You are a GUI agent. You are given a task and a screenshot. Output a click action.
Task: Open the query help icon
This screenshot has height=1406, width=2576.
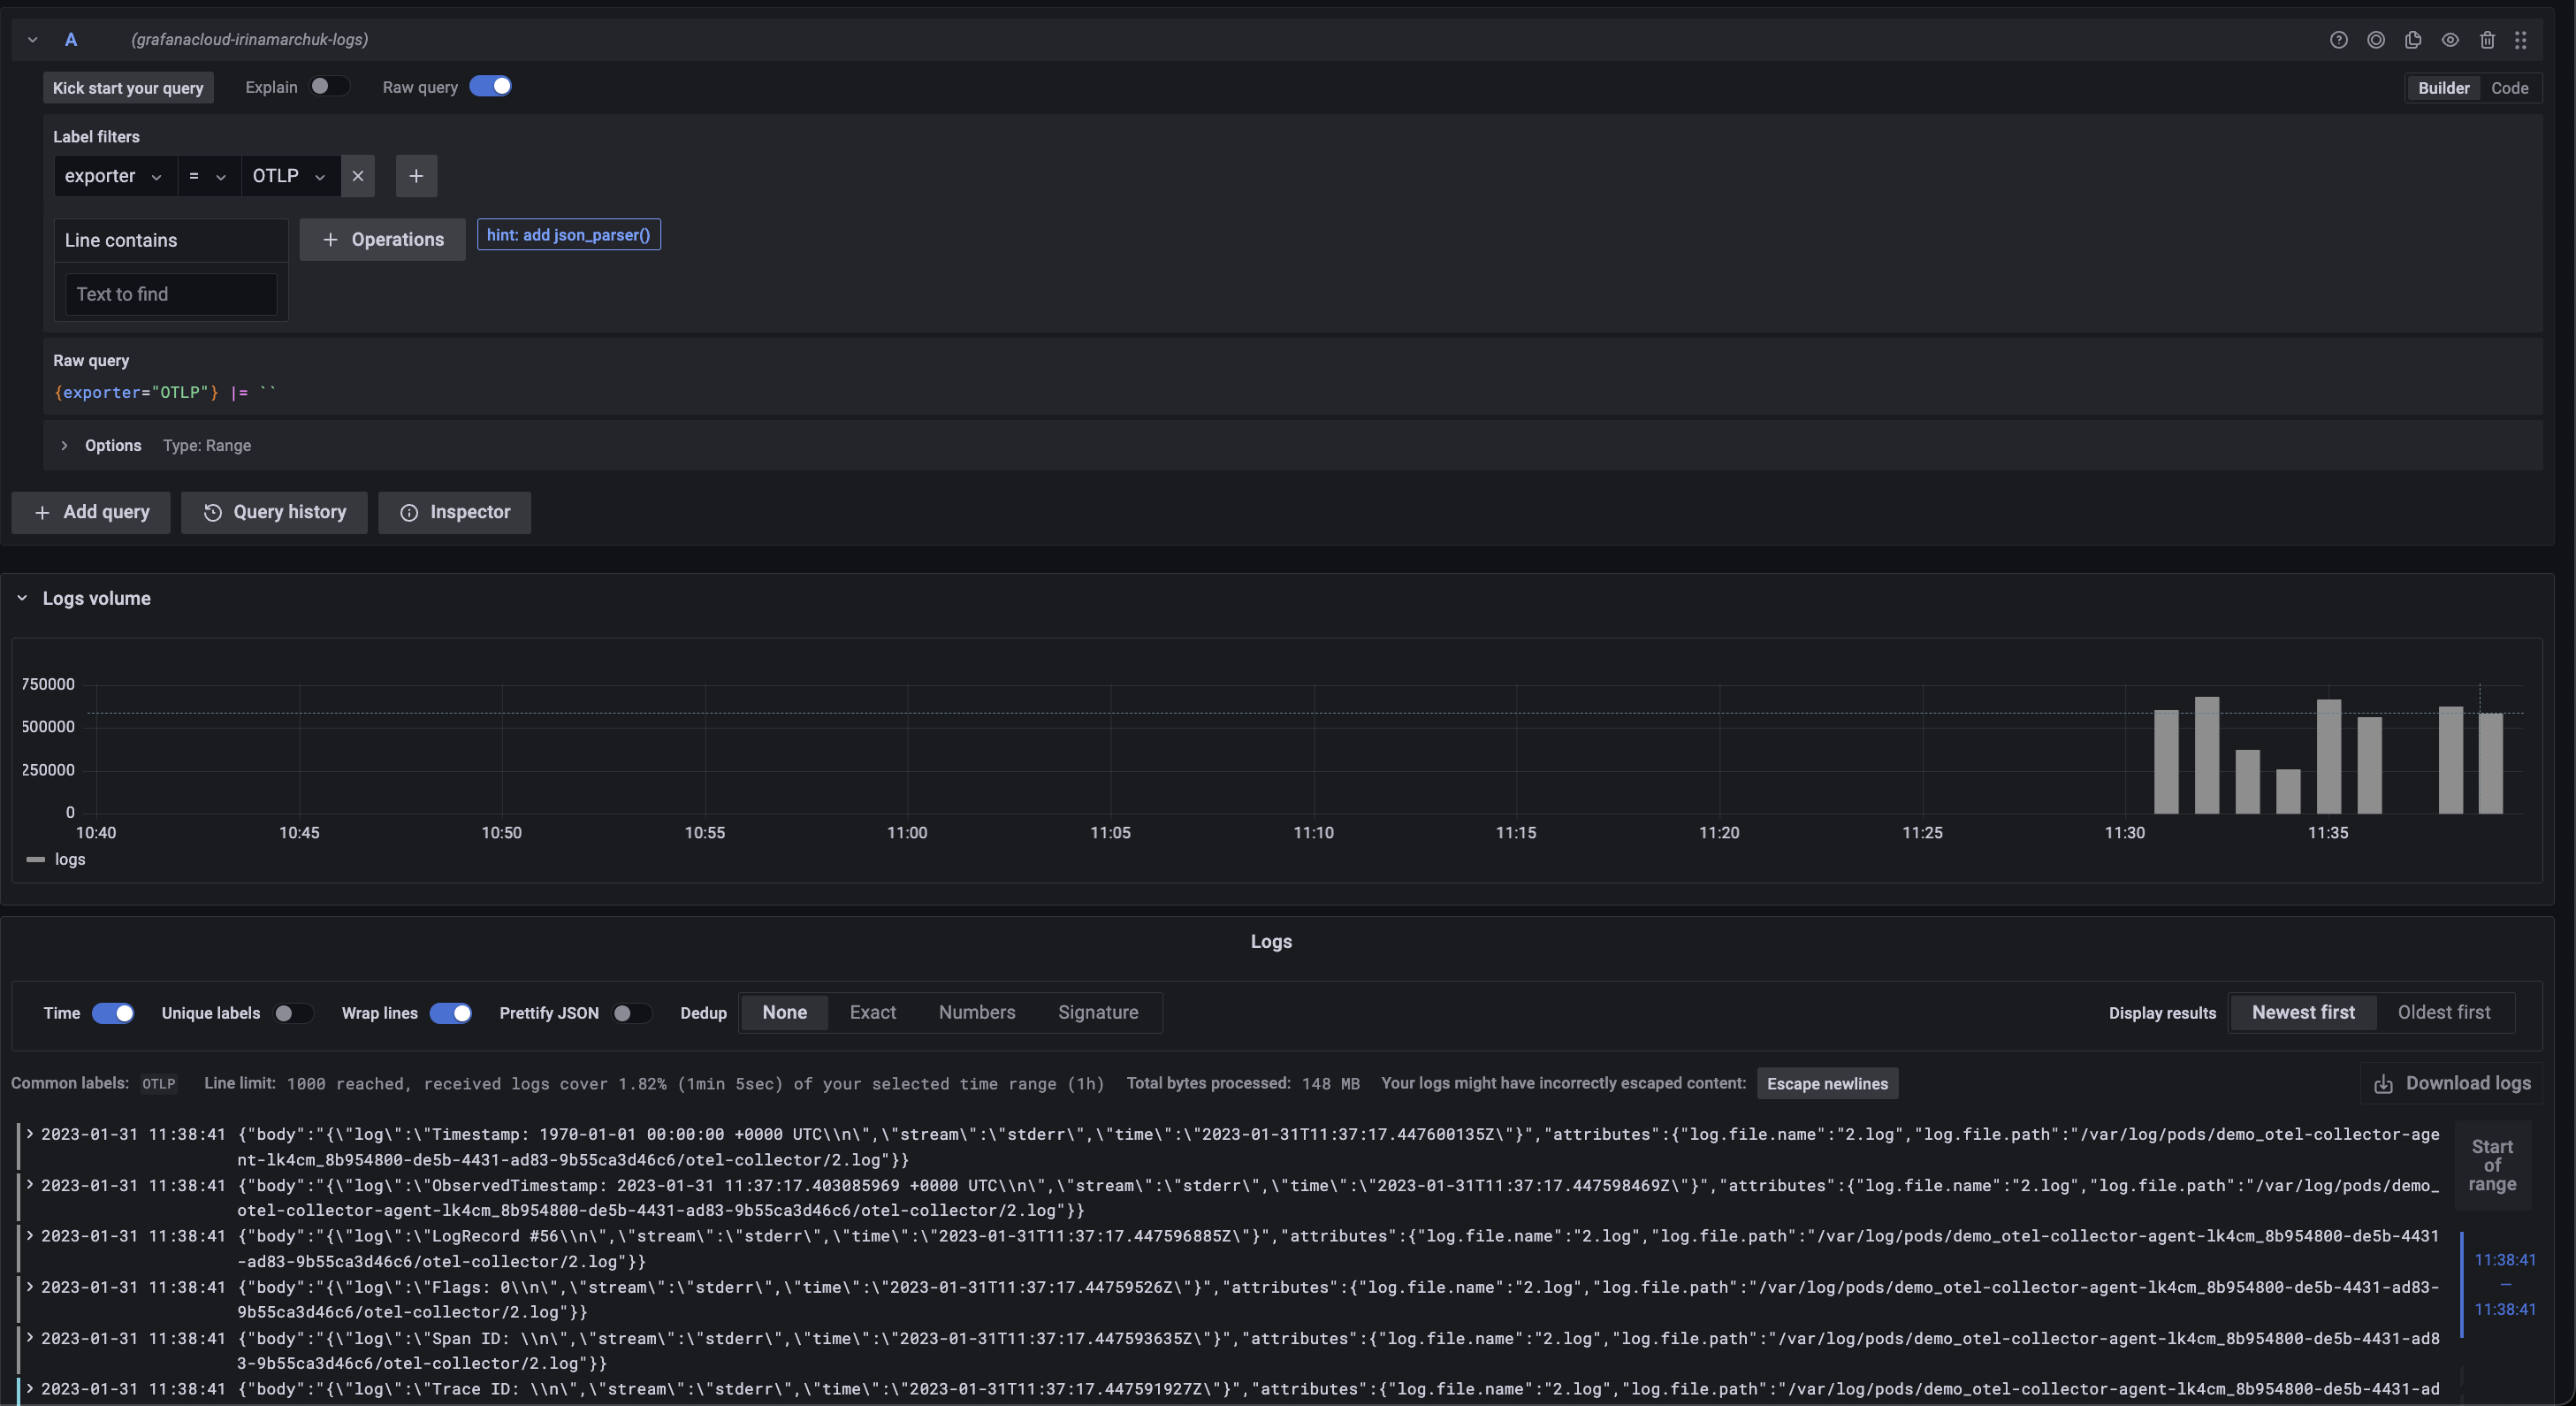coord(2338,40)
